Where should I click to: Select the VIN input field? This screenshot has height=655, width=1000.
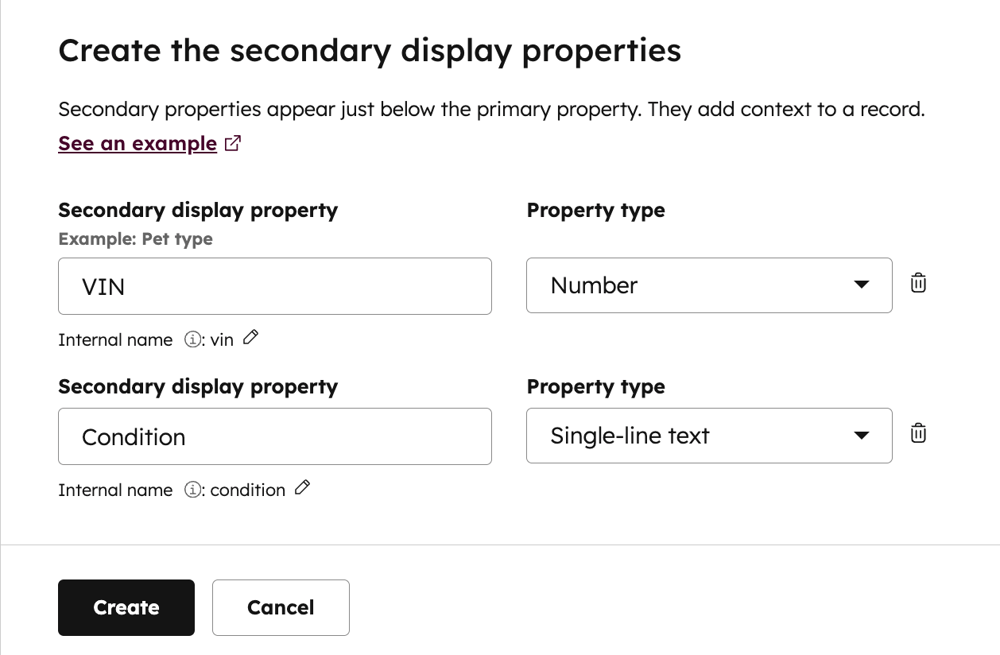tap(275, 286)
